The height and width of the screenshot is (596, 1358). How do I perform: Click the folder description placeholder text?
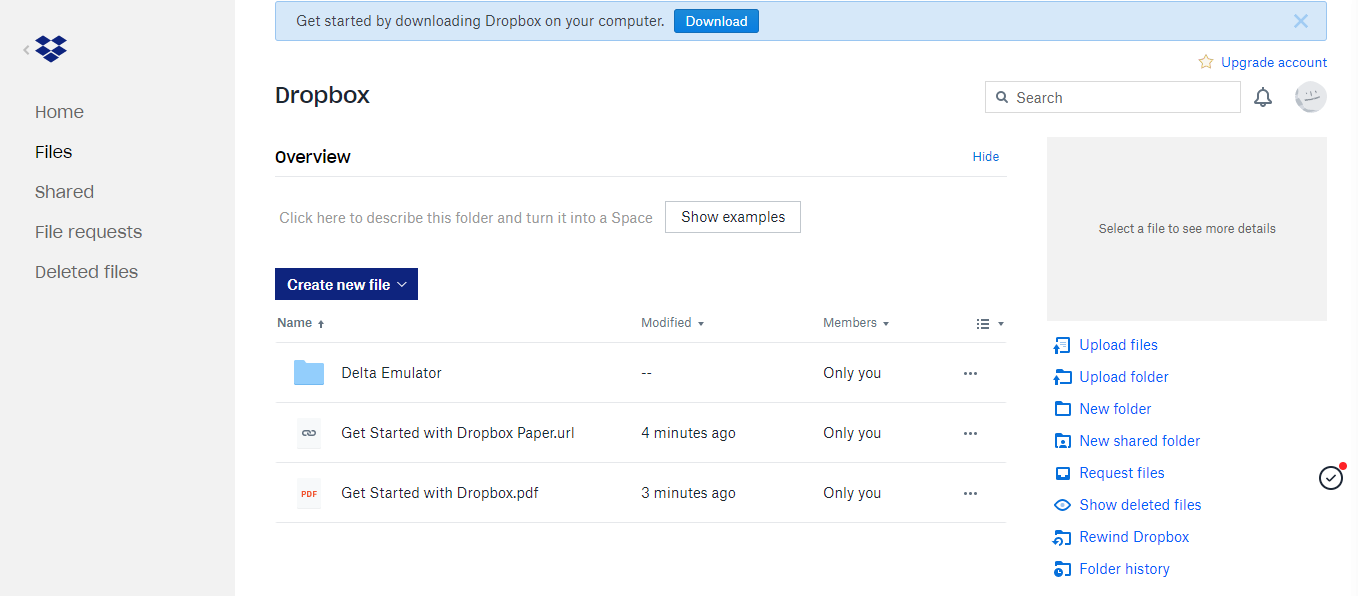click(465, 217)
